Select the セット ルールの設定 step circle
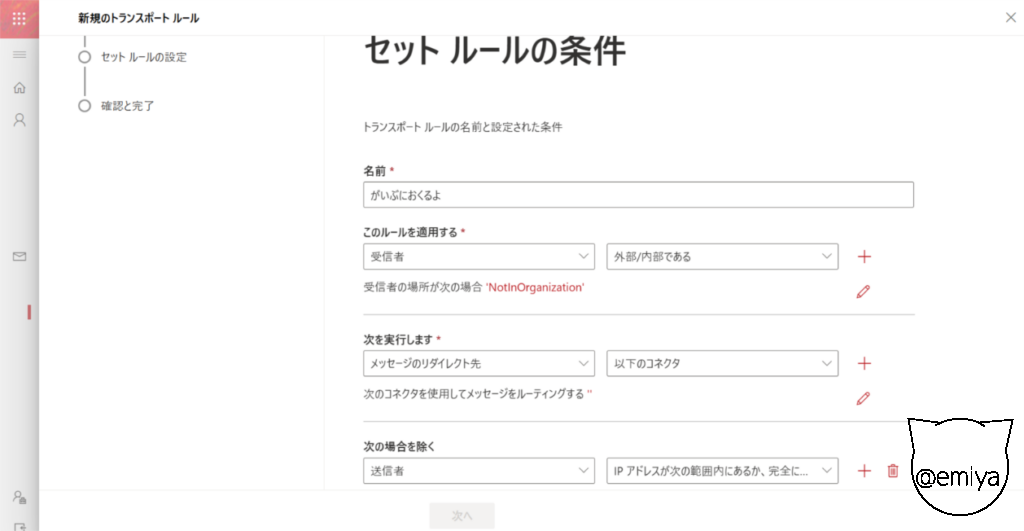1024x531 pixels. tap(85, 57)
